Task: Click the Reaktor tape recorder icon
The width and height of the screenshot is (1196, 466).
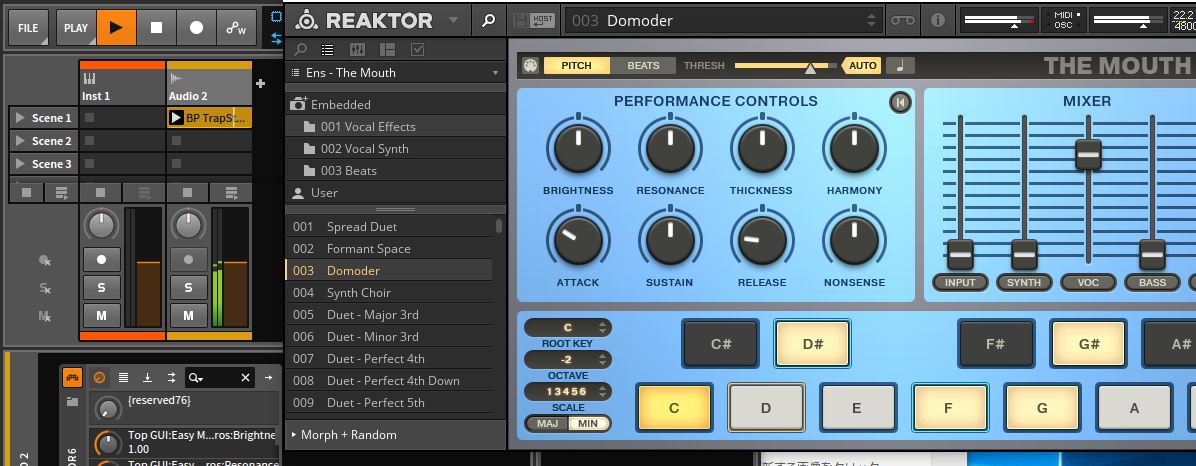Action: [x=902, y=21]
